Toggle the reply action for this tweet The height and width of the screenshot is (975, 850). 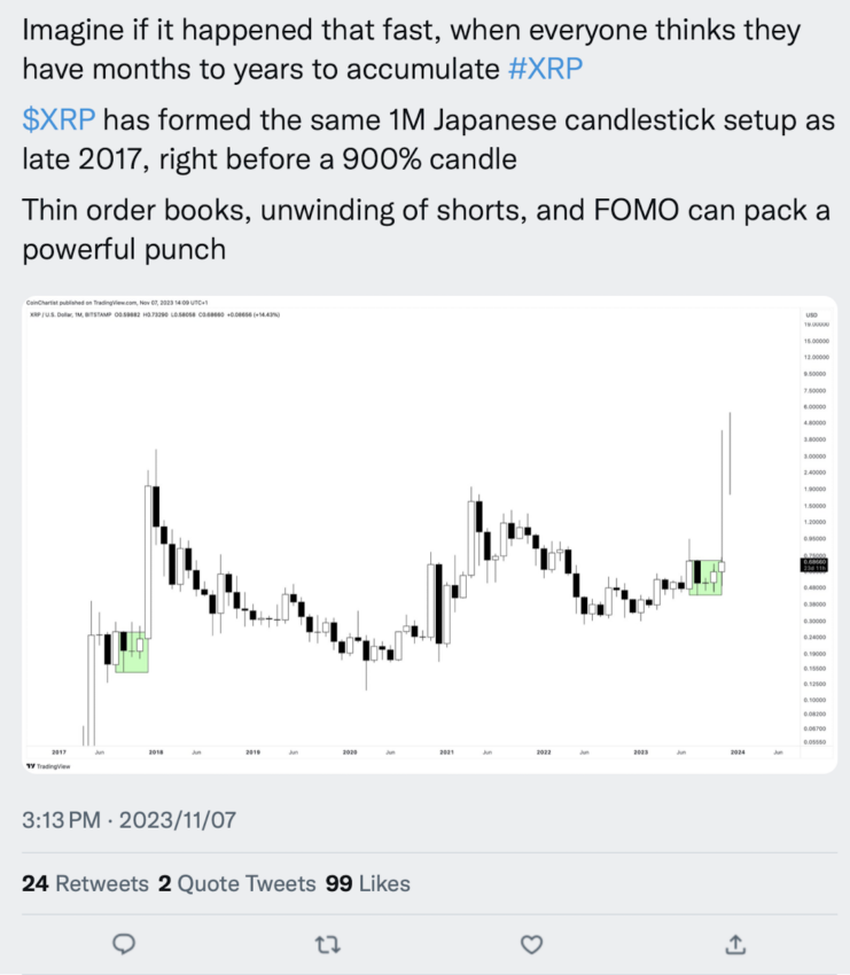coord(124,943)
